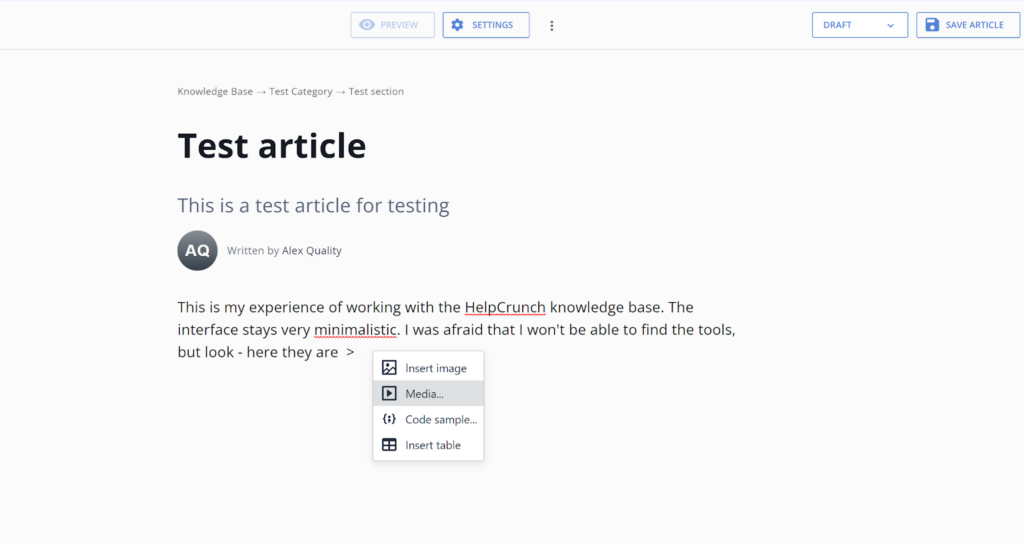The image size is (1024, 544).
Task: Expand the Draft status dropdown
Action: (x=859, y=25)
